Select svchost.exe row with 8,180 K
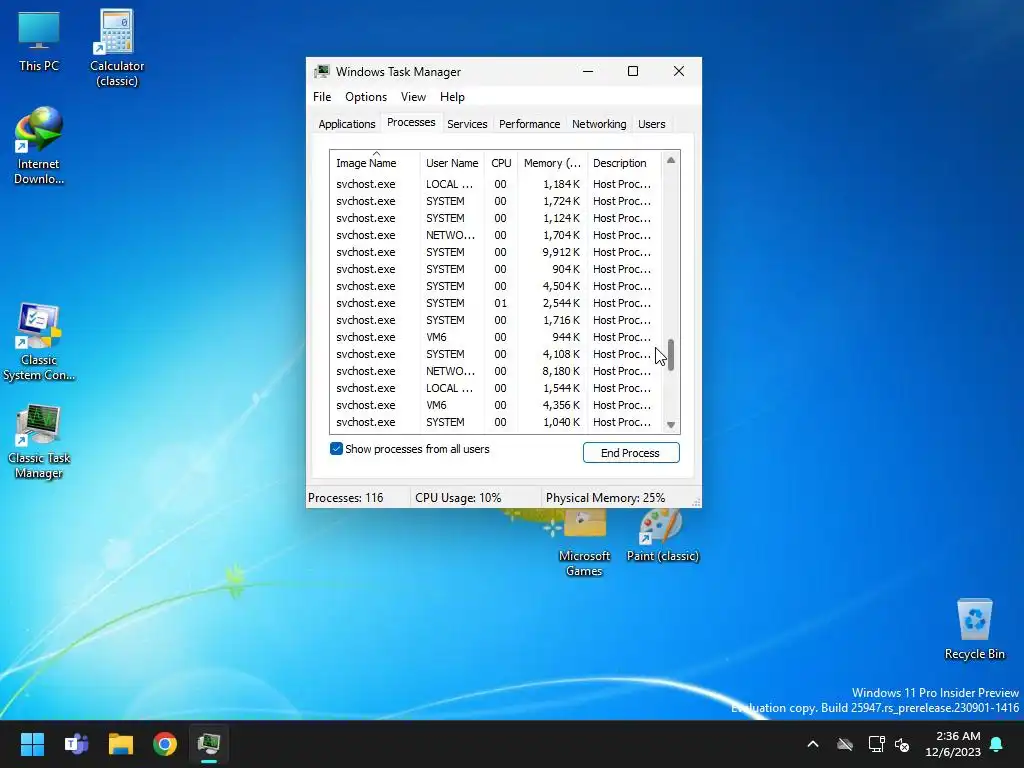This screenshot has width=1024, height=768. click(494, 371)
